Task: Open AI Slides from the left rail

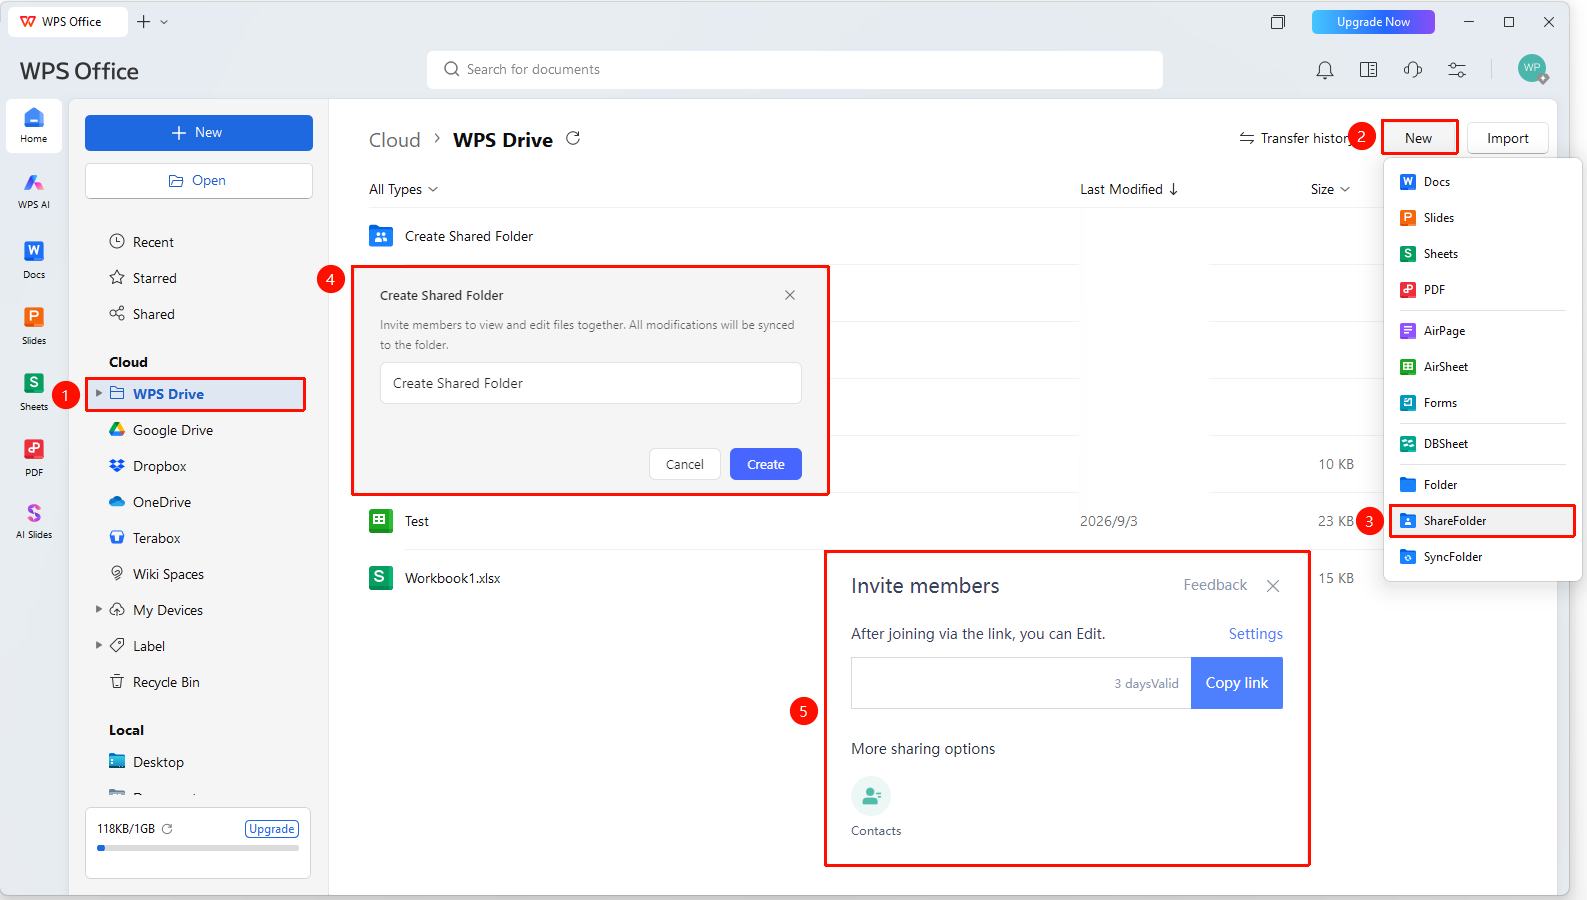Action: click(x=34, y=521)
